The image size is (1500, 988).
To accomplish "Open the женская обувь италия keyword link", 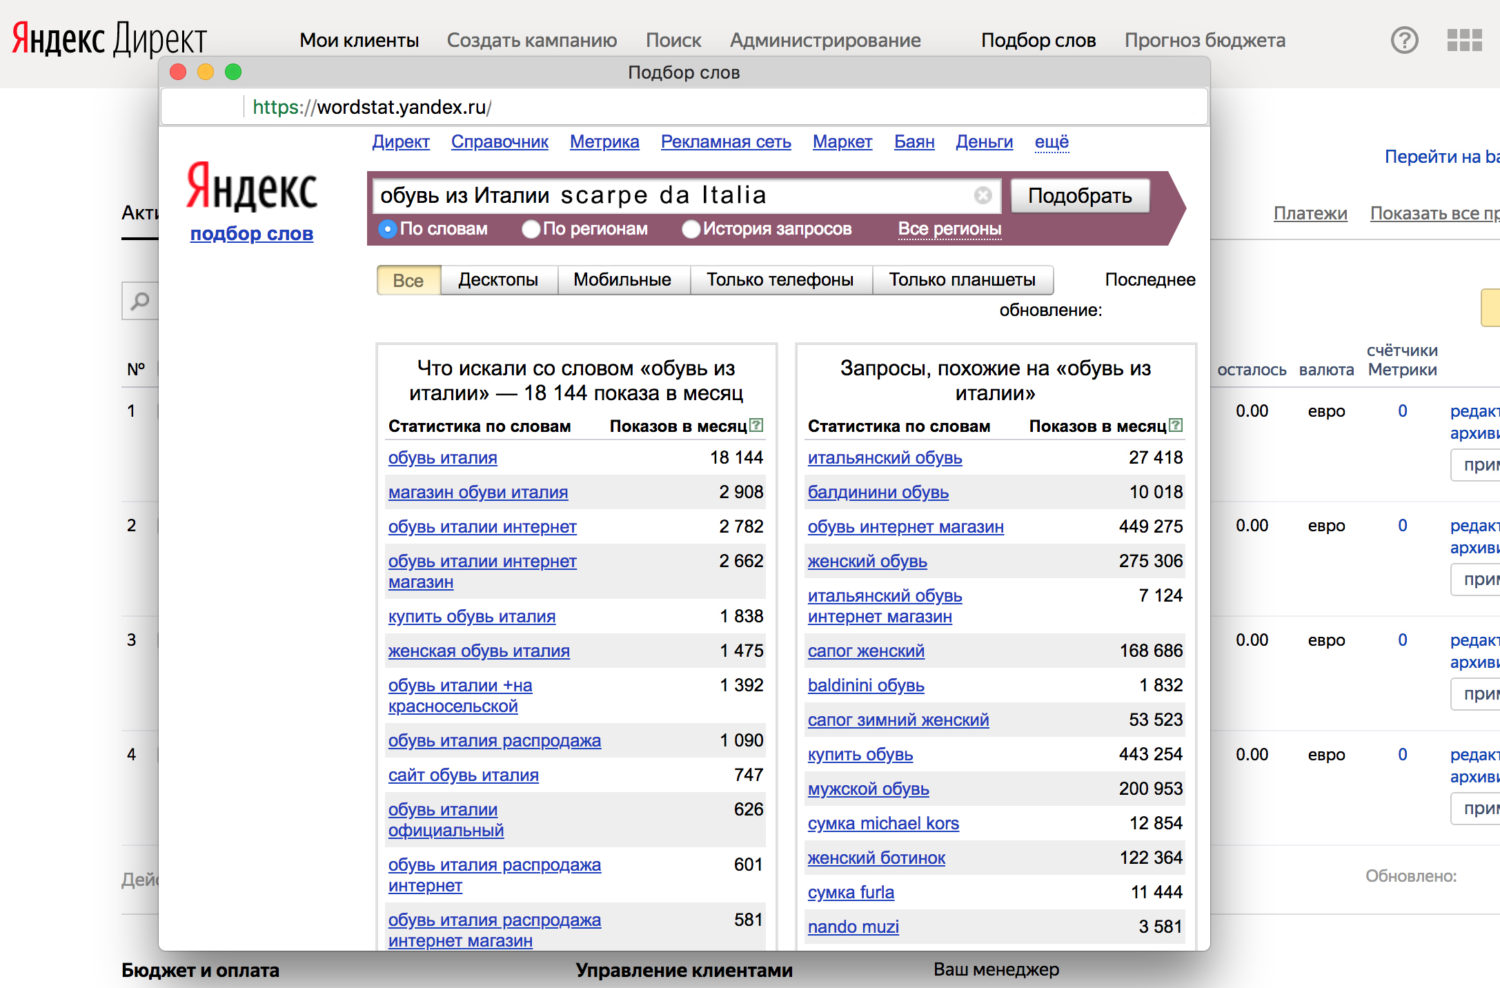I will point(479,652).
